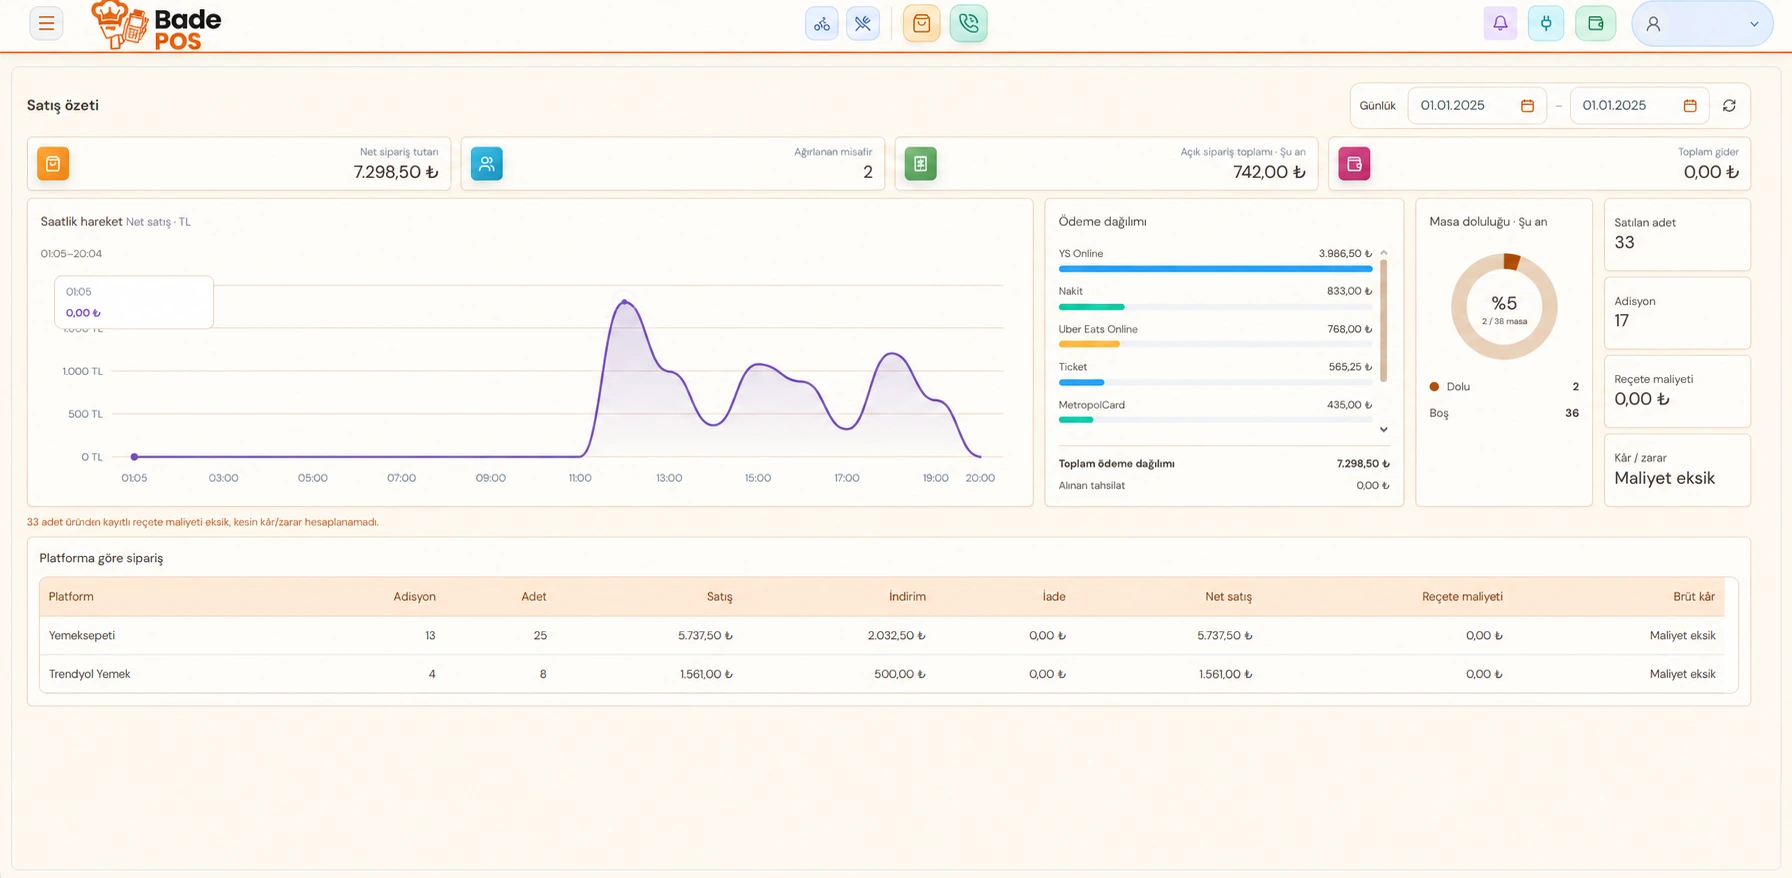Click the Net sipariş tutarı orange icon

(53, 164)
